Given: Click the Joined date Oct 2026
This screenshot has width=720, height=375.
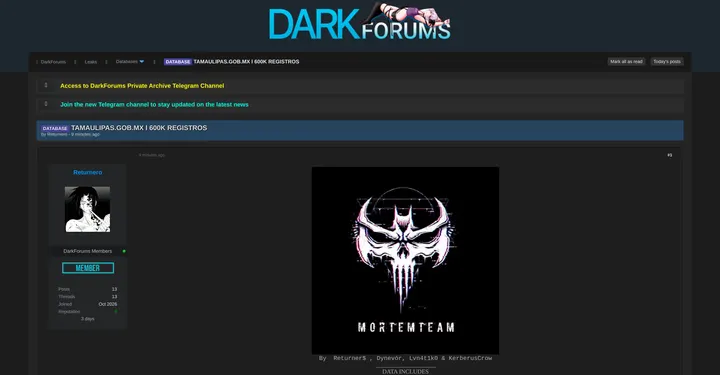Looking at the screenshot, I should coord(108,304).
